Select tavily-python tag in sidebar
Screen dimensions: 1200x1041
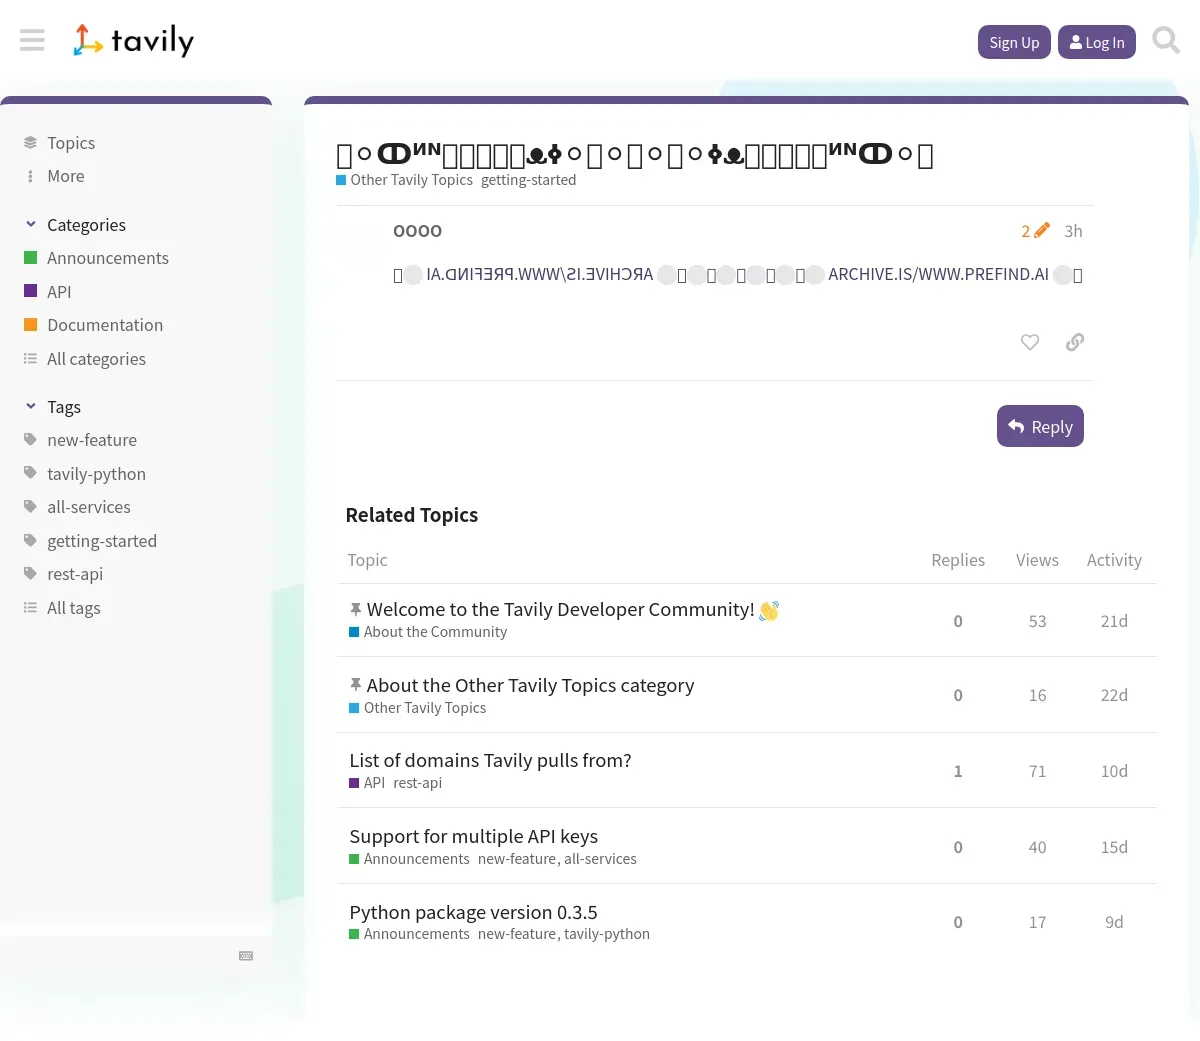[96, 474]
